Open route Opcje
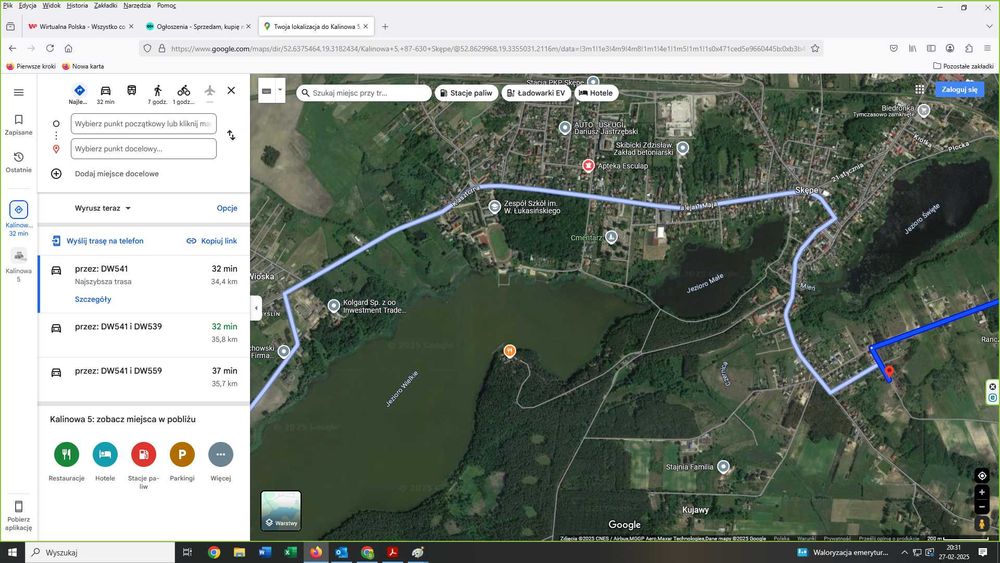 (x=227, y=208)
